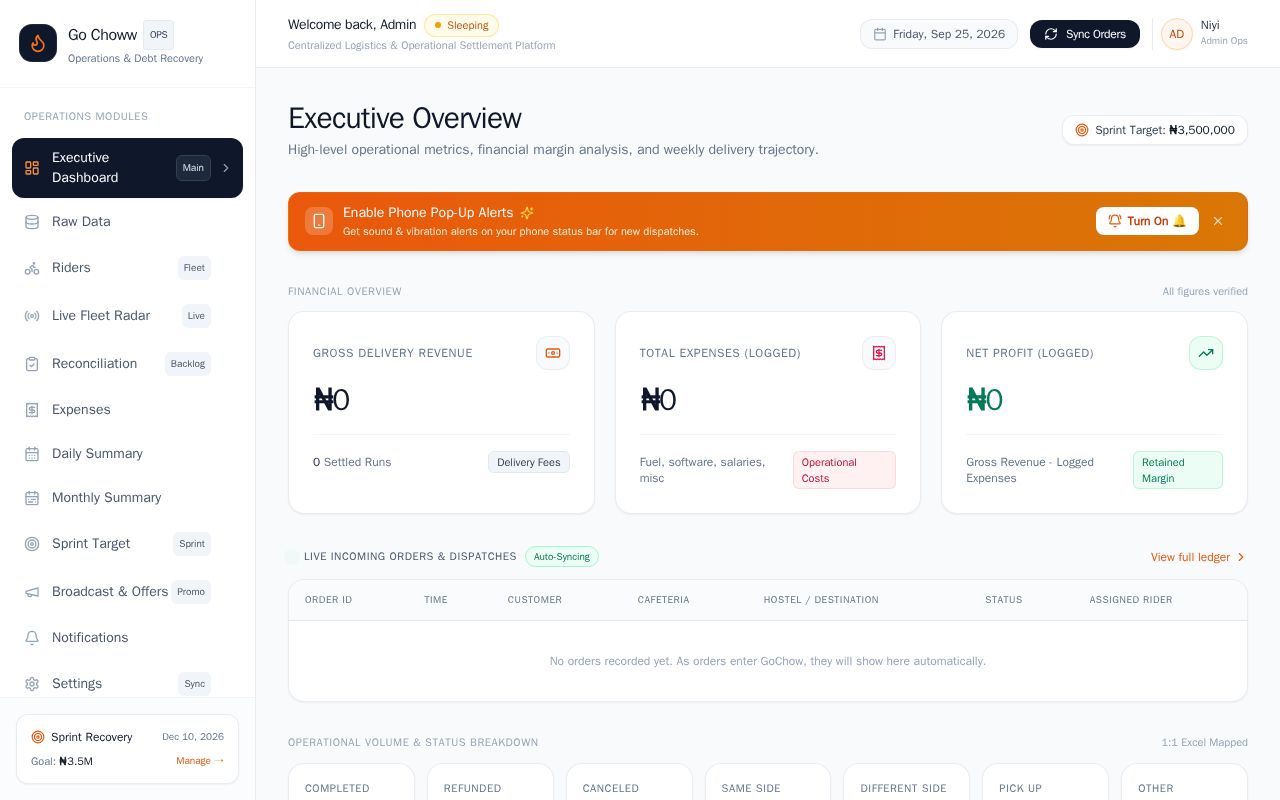
Task: Turn On phone pop-up alerts
Action: pos(1147,221)
